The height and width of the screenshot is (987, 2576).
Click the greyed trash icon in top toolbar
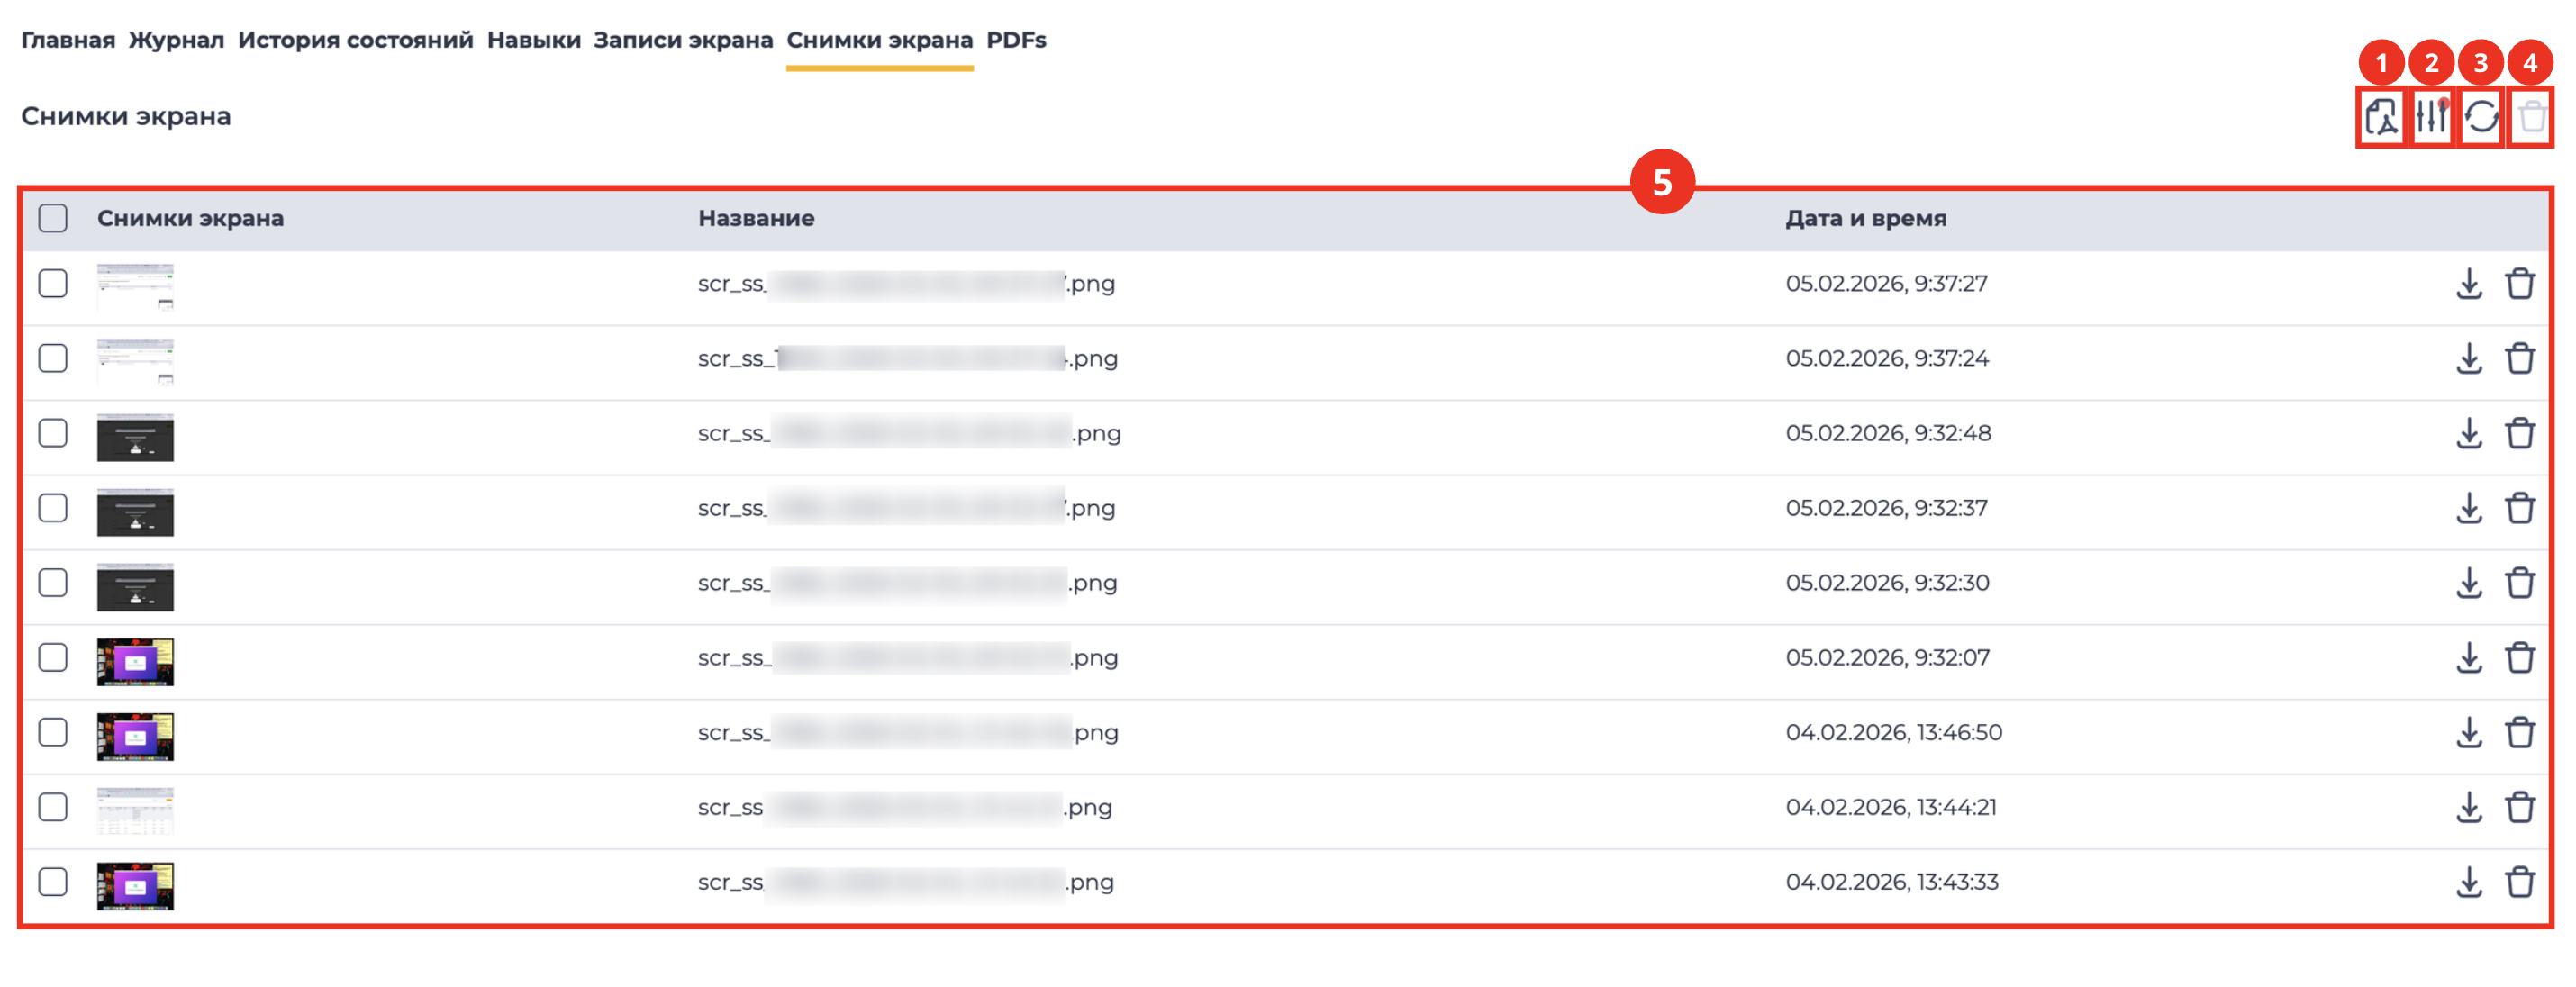pos(2532,118)
